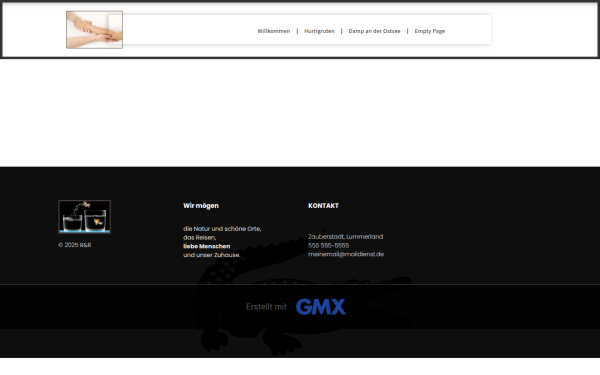Screen dimensions: 600x375
Task: Click the GMX logo in footer
Action: (321, 307)
